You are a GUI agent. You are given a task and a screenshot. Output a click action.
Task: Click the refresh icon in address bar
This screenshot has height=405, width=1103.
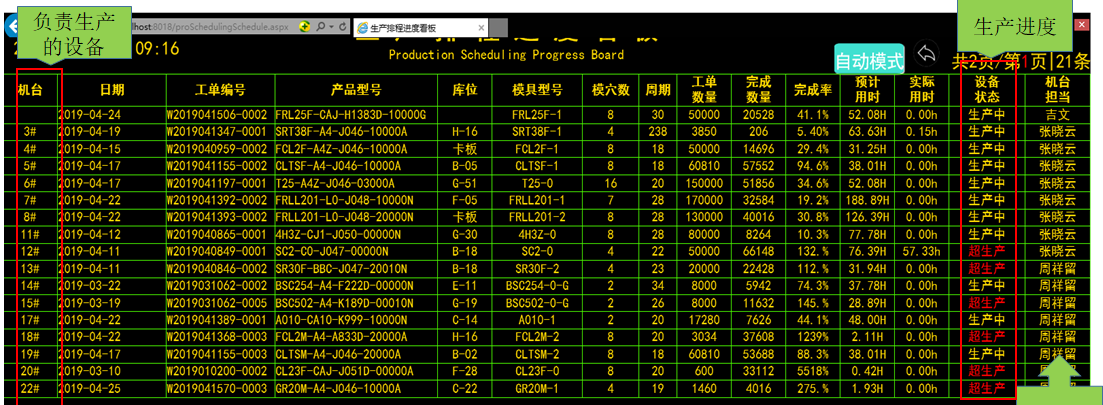pyautogui.click(x=342, y=27)
